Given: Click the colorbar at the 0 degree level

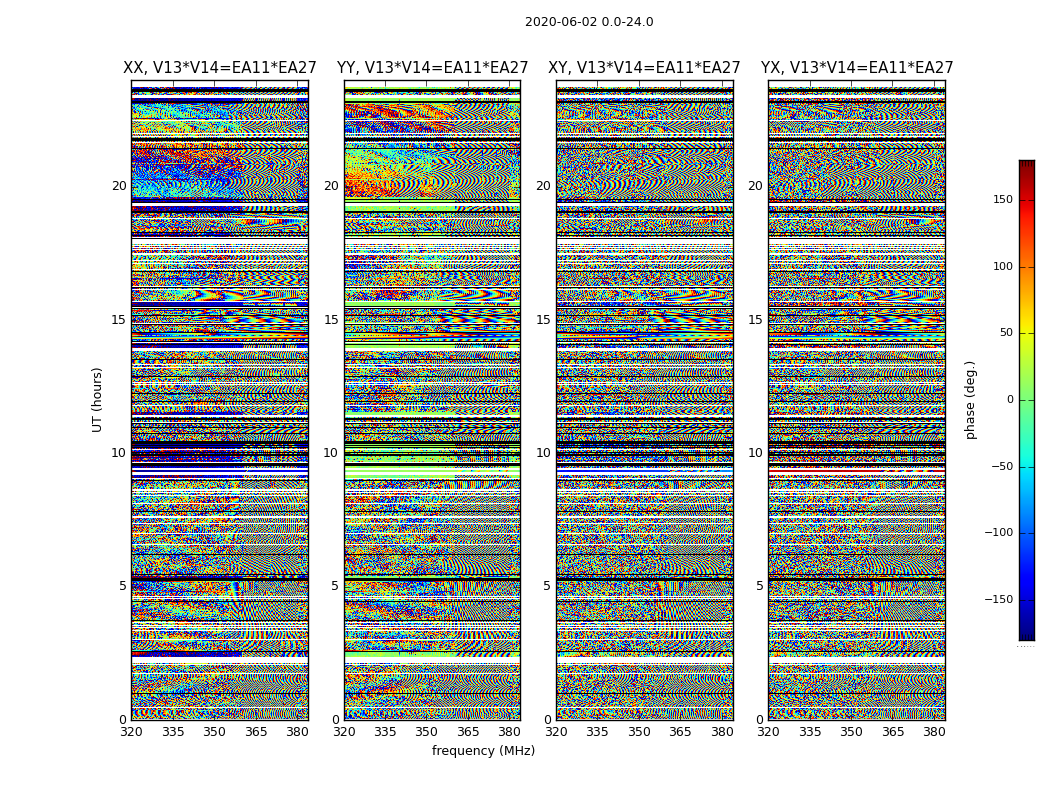Looking at the screenshot, I should [1027, 400].
